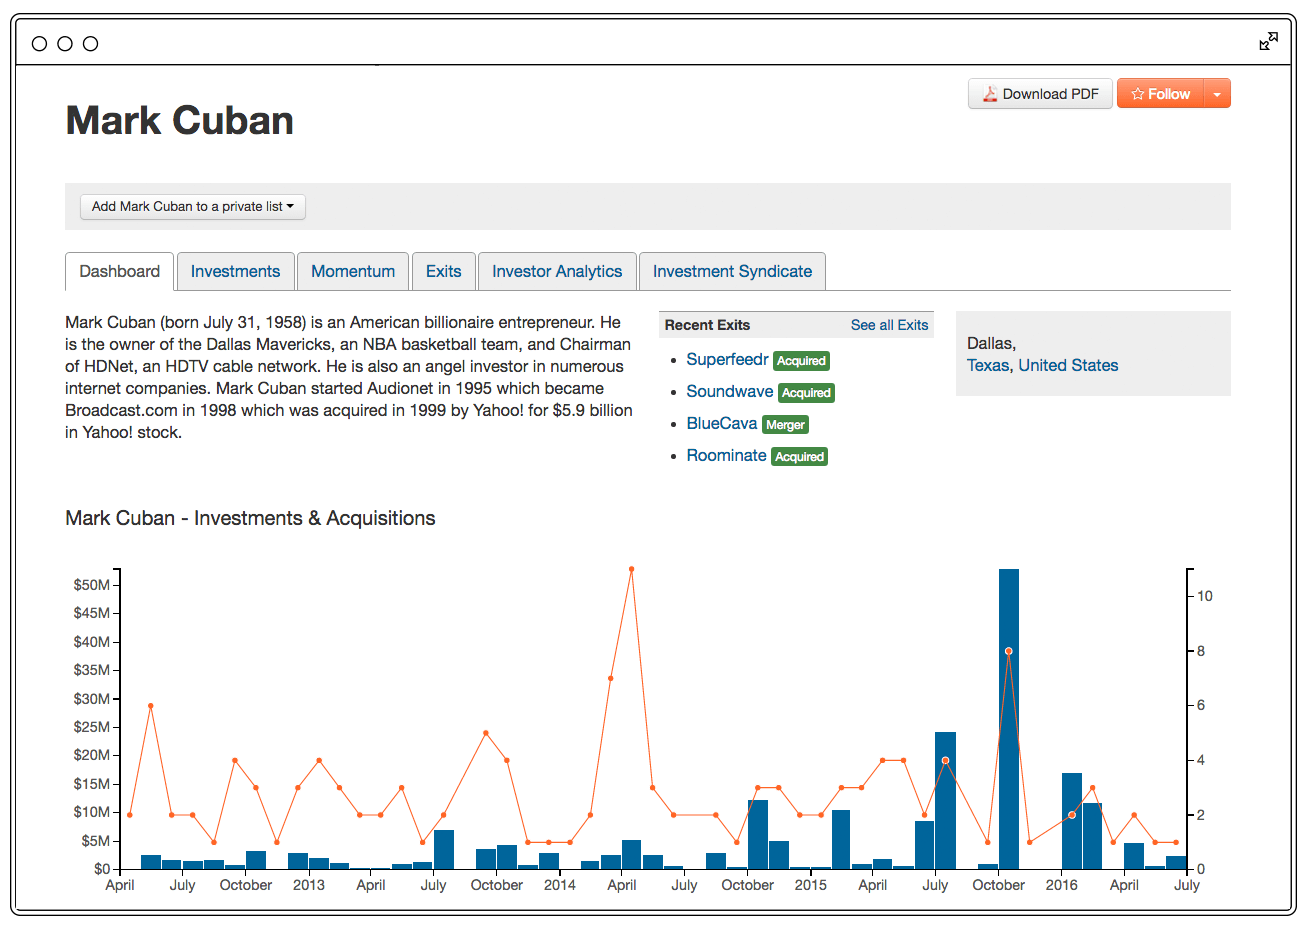Open the Investor Analytics tab
The height and width of the screenshot is (931, 1300).
coord(557,272)
